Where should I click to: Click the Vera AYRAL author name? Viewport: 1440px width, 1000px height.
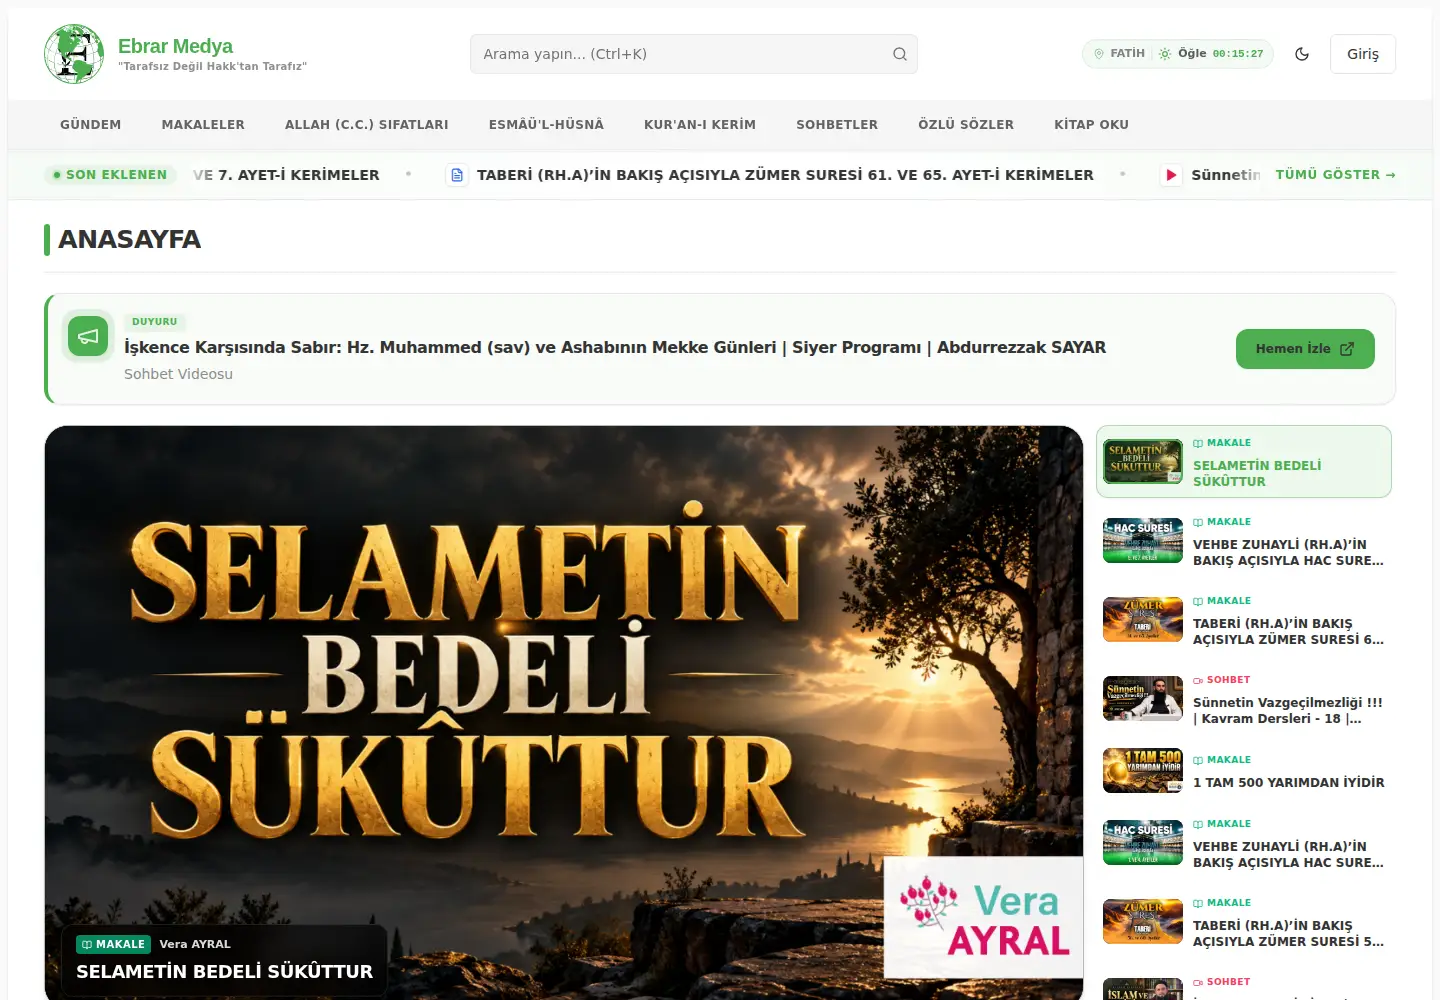point(195,944)
